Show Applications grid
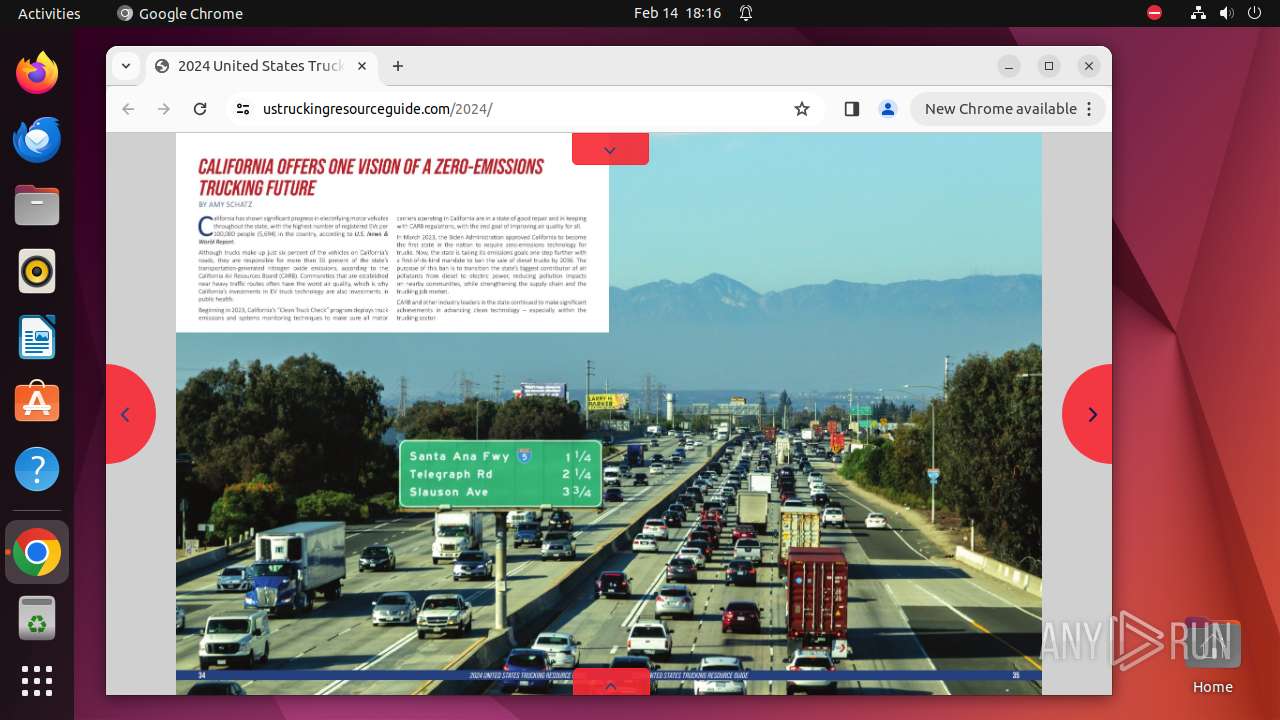Image resolution: width=1280 pixels, height=720 pixels. [x=37, y=681]
